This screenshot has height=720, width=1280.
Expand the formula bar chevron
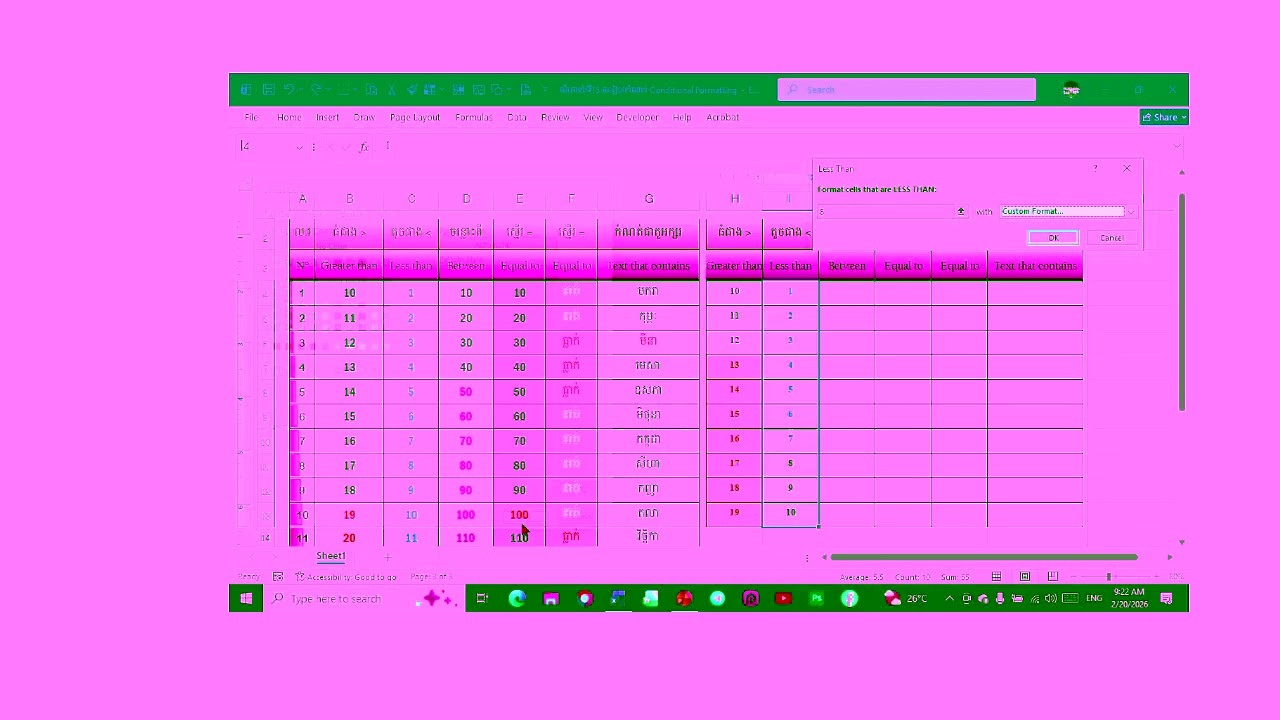[1177, 146]
